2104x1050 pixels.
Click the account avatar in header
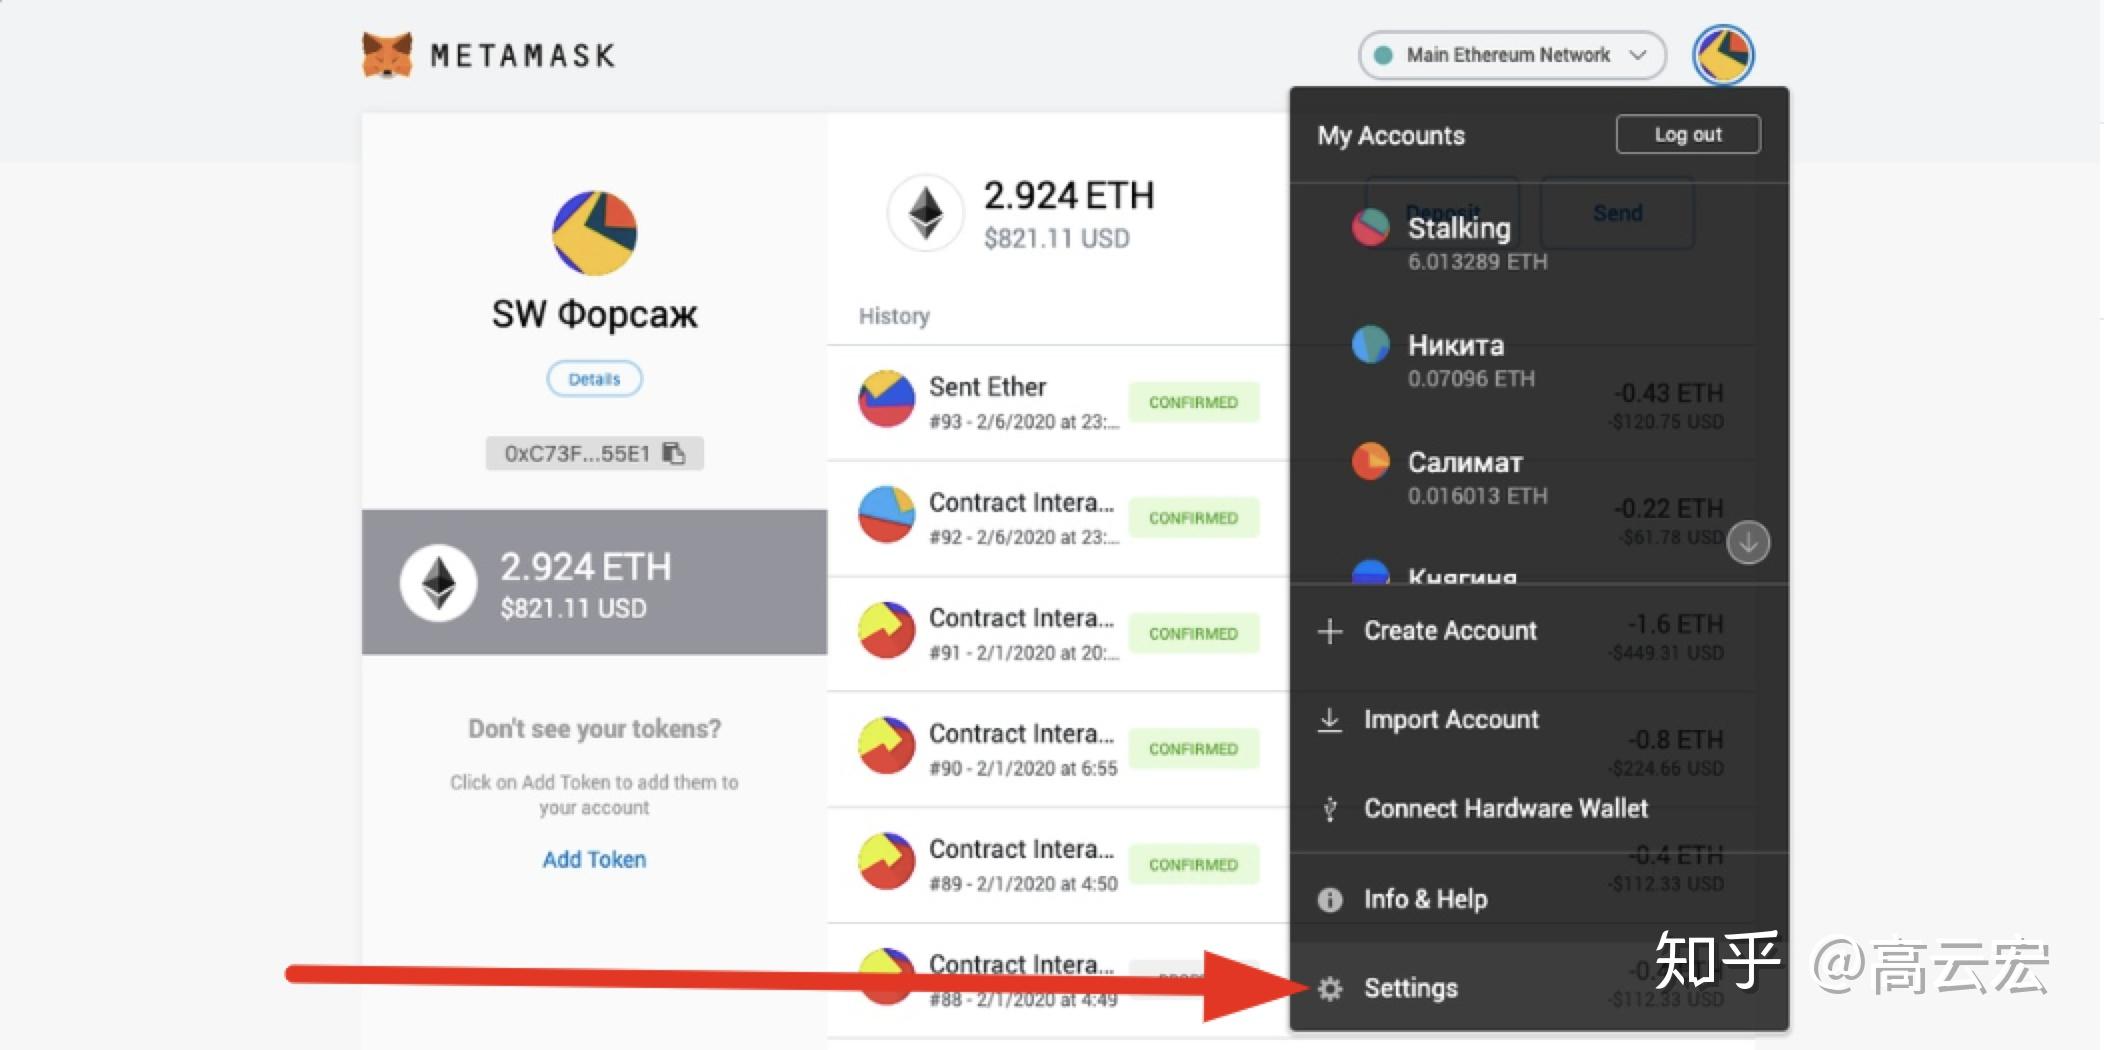click(x=1723, y=55)
